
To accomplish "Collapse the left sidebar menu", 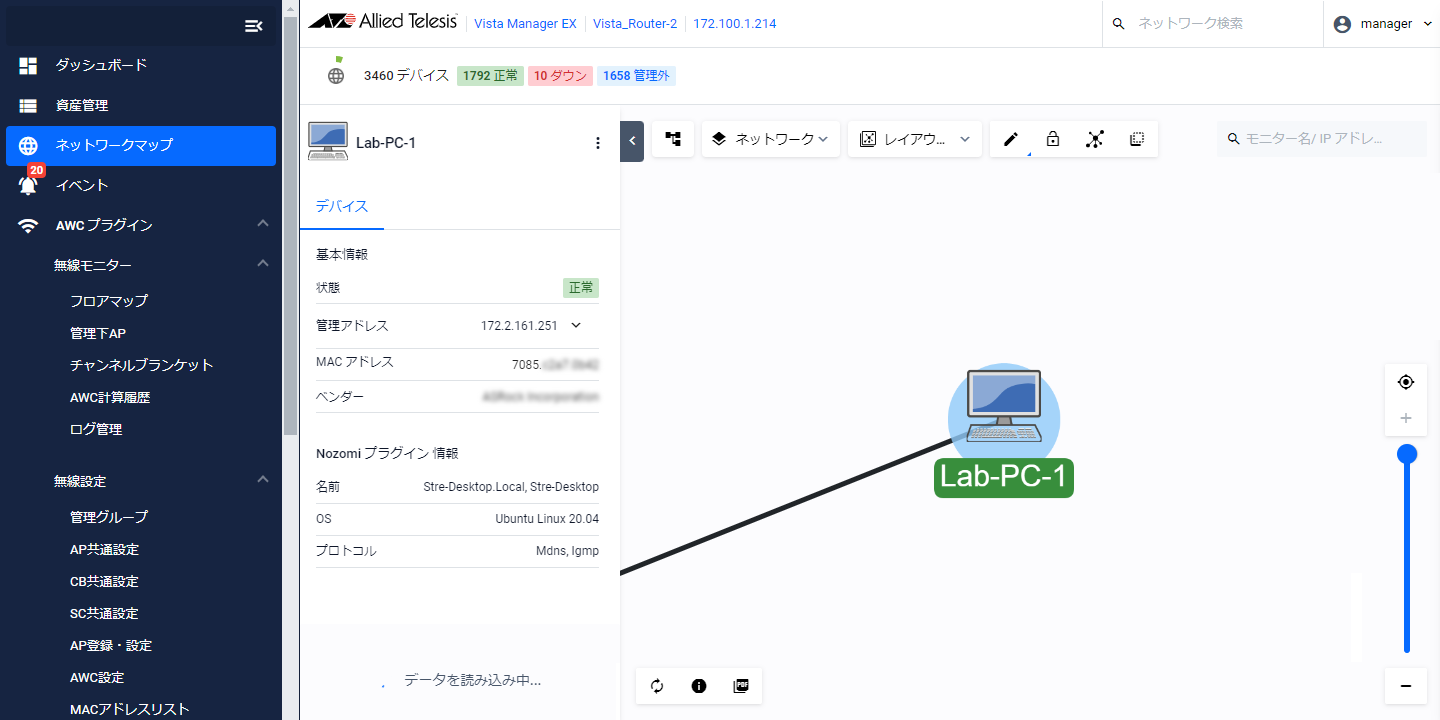I will [253, 26].
